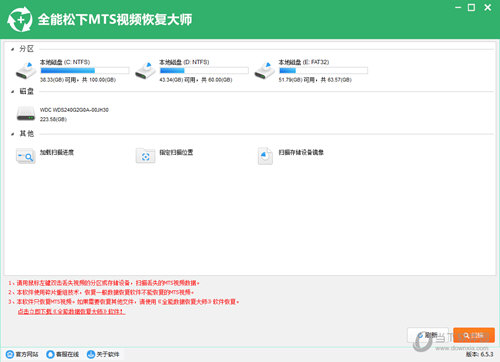The width and height of the screenshot is (500, 362).
Task: Select the WDC hard disk icon
Action: pos(26,114)
